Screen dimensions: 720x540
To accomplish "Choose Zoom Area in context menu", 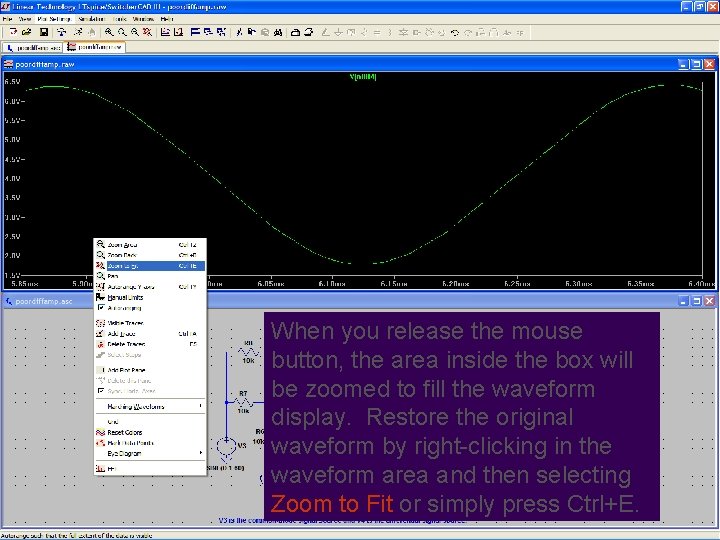I will pyautogui.click(x=150, y=245).
